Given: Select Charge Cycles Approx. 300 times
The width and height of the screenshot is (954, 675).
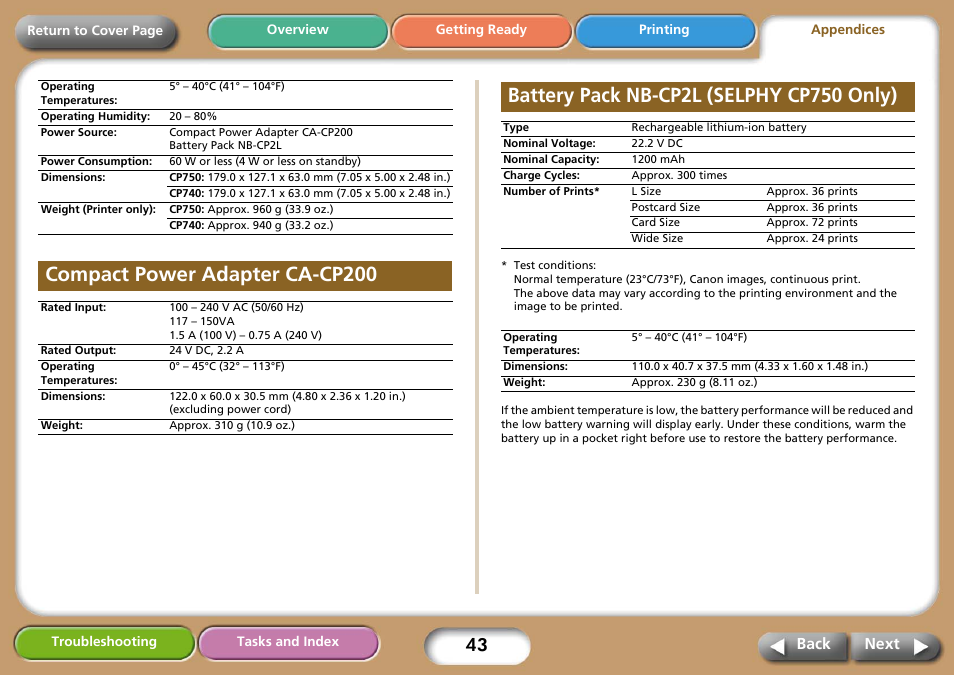Looking at the screenshot, I should point(679,175).
